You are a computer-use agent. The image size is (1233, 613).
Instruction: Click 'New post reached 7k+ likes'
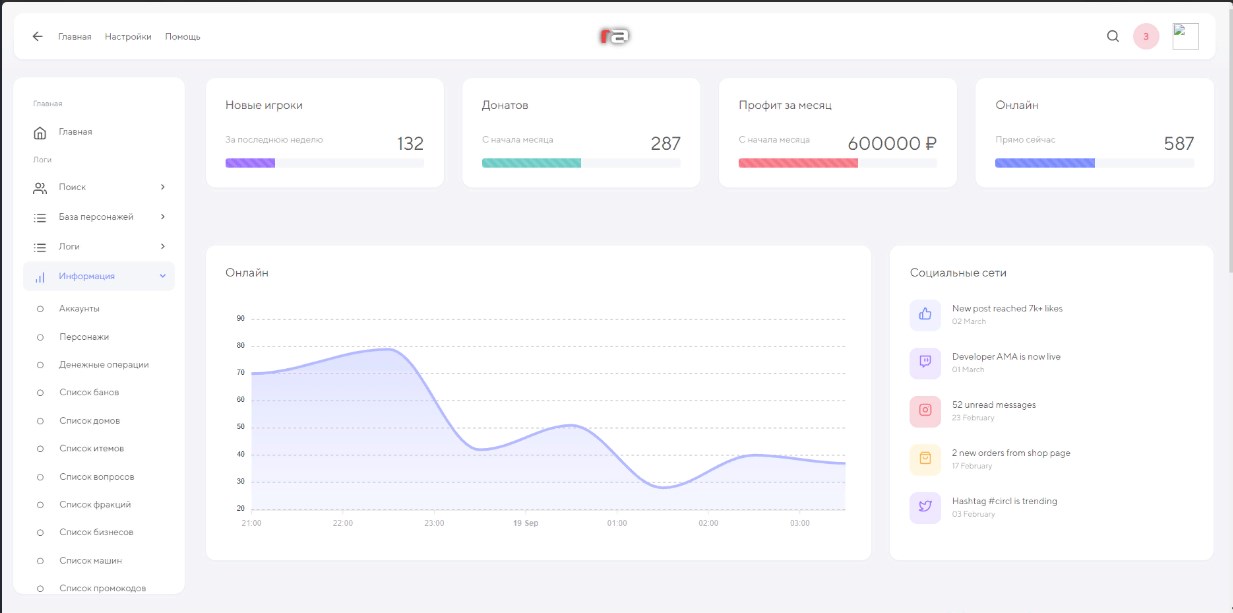1007,308
